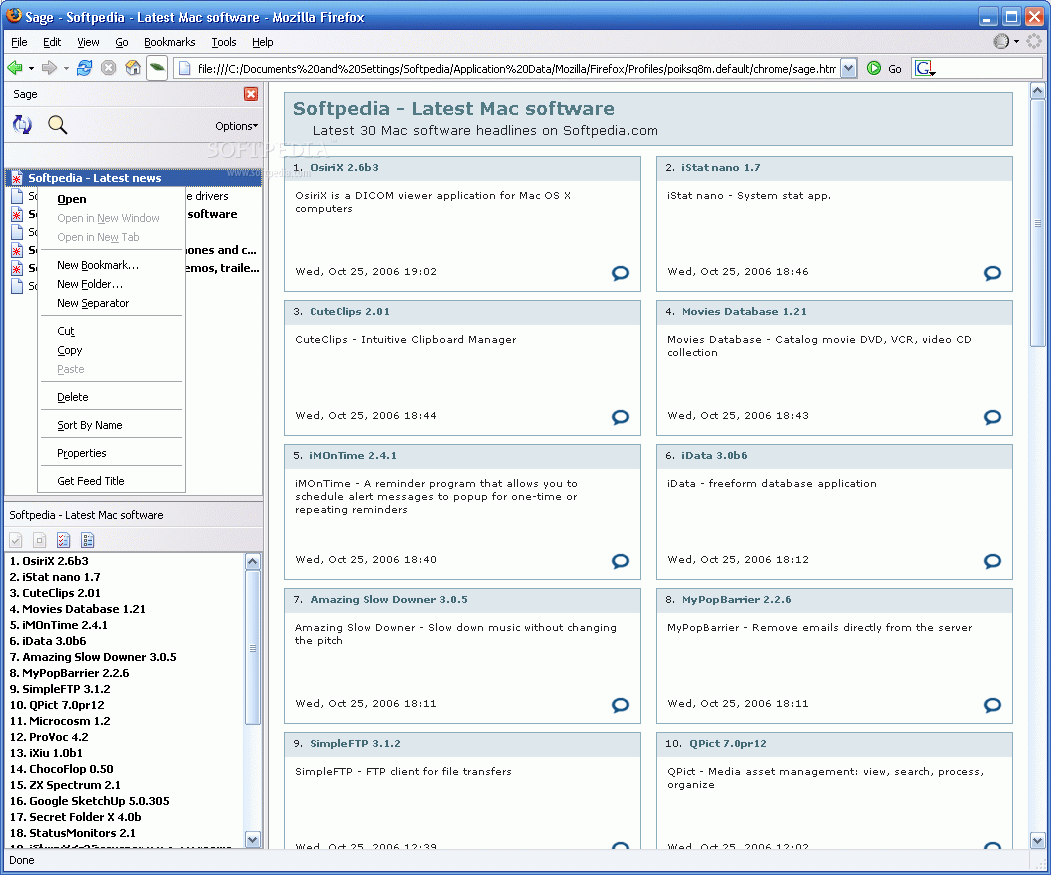Select '16. Google SketchUp 5.0.305' list item
Image resolution: width=1051 pixels, height=875 pixels.
click(125, 801)
